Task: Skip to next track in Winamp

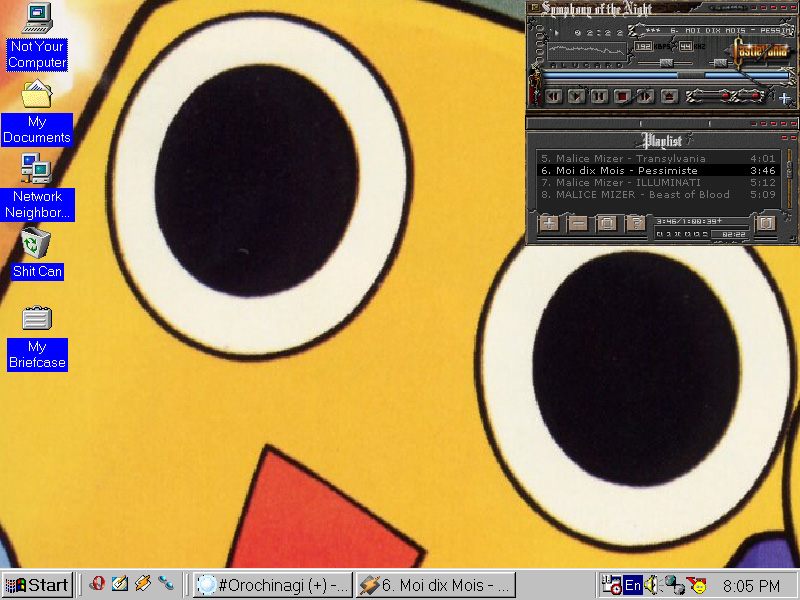Action: (646, 96)
